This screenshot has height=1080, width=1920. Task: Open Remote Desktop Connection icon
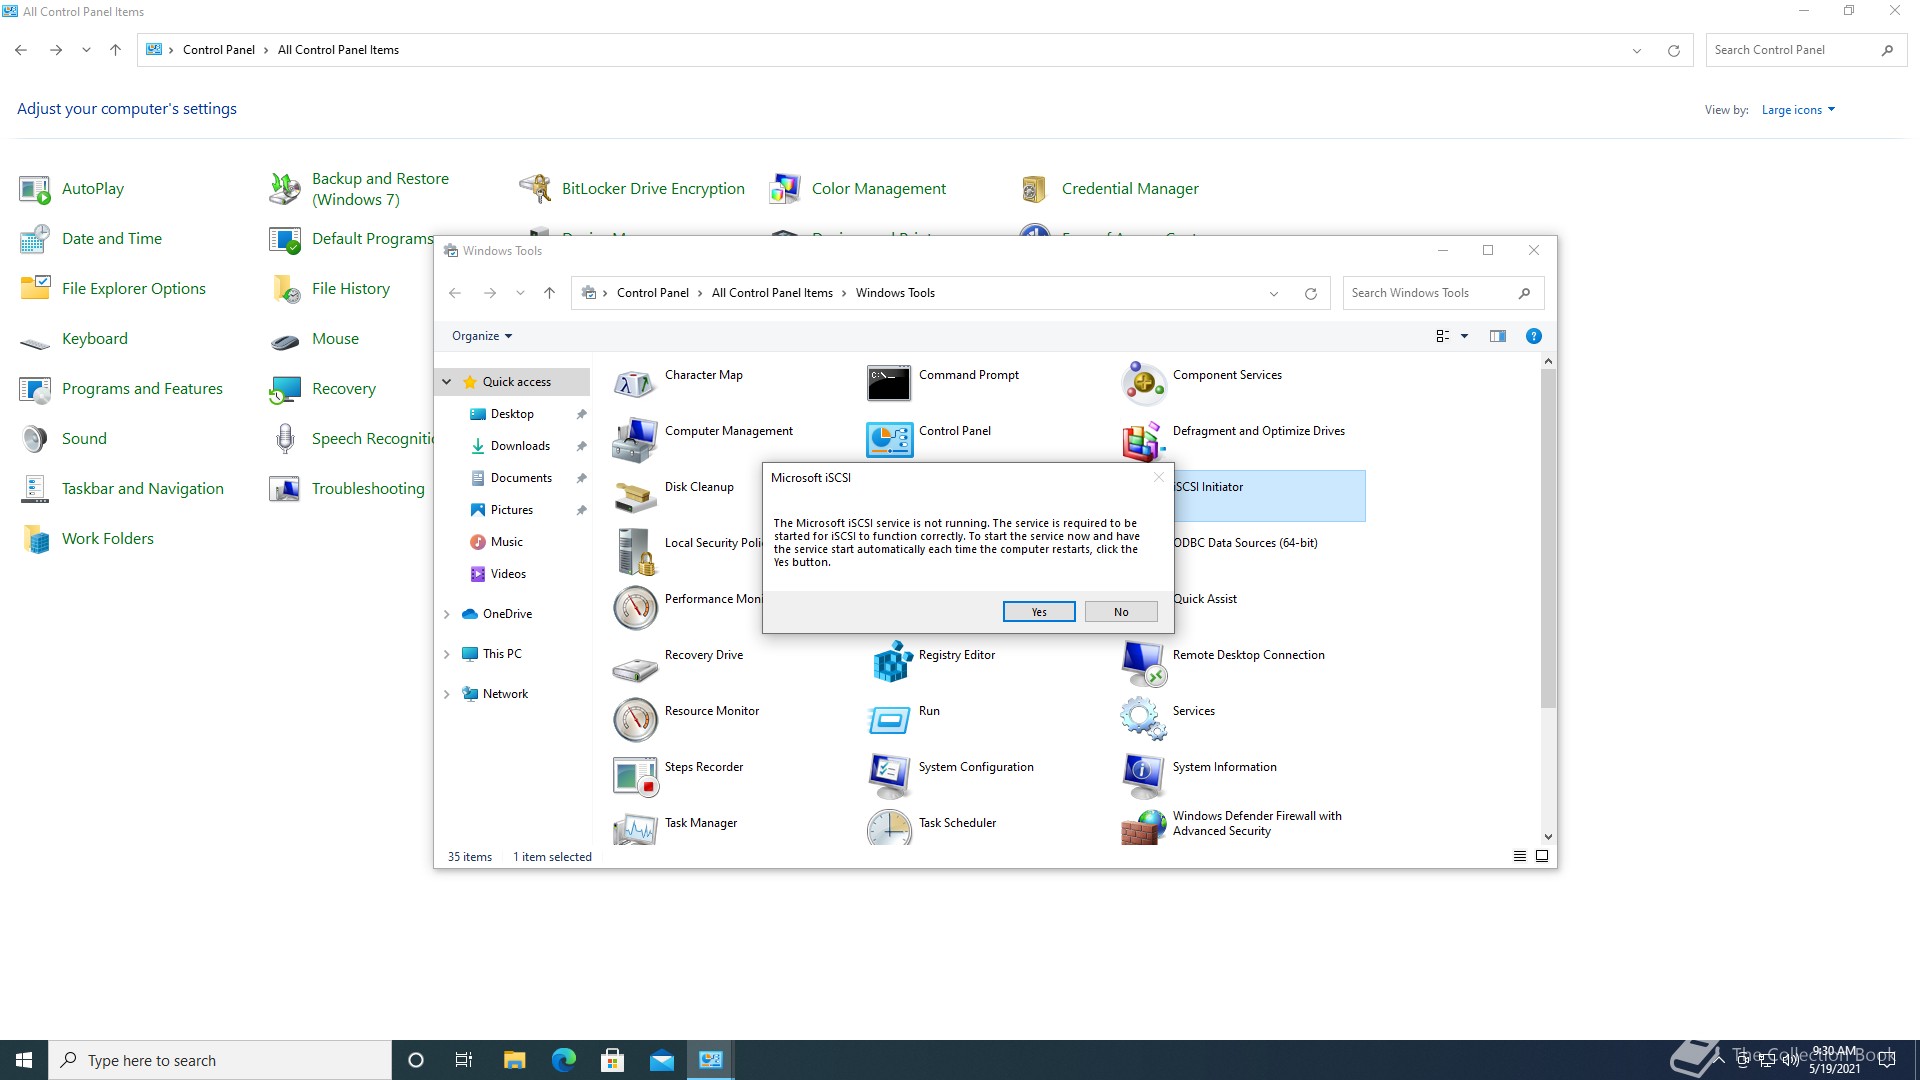[x=1143, y=663]
